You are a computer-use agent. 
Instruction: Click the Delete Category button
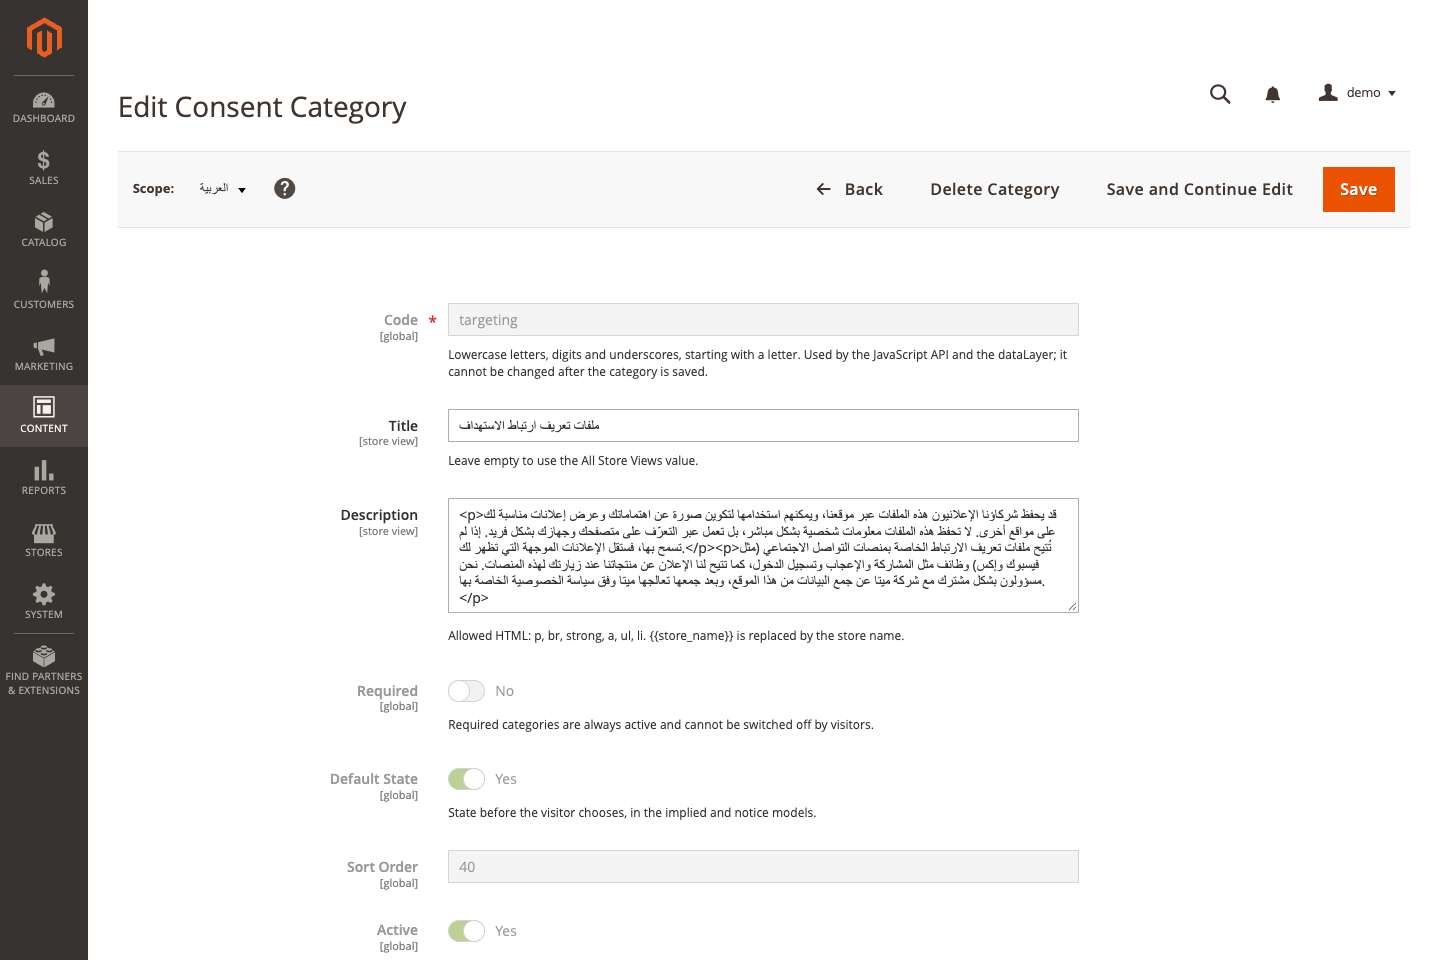(x=995, y=189)
